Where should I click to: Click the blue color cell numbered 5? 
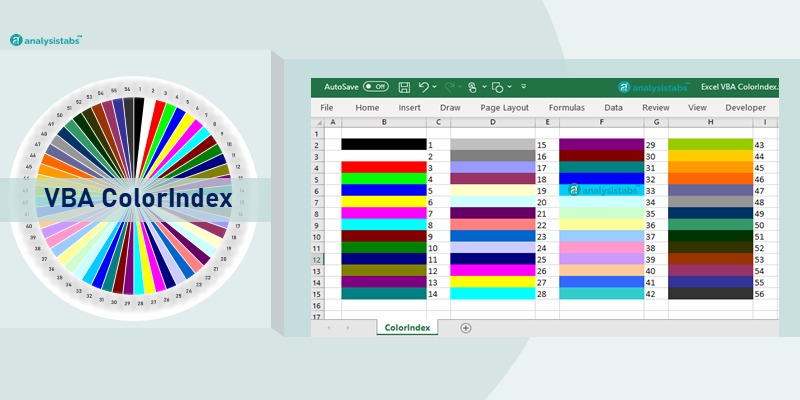[384, 190]
